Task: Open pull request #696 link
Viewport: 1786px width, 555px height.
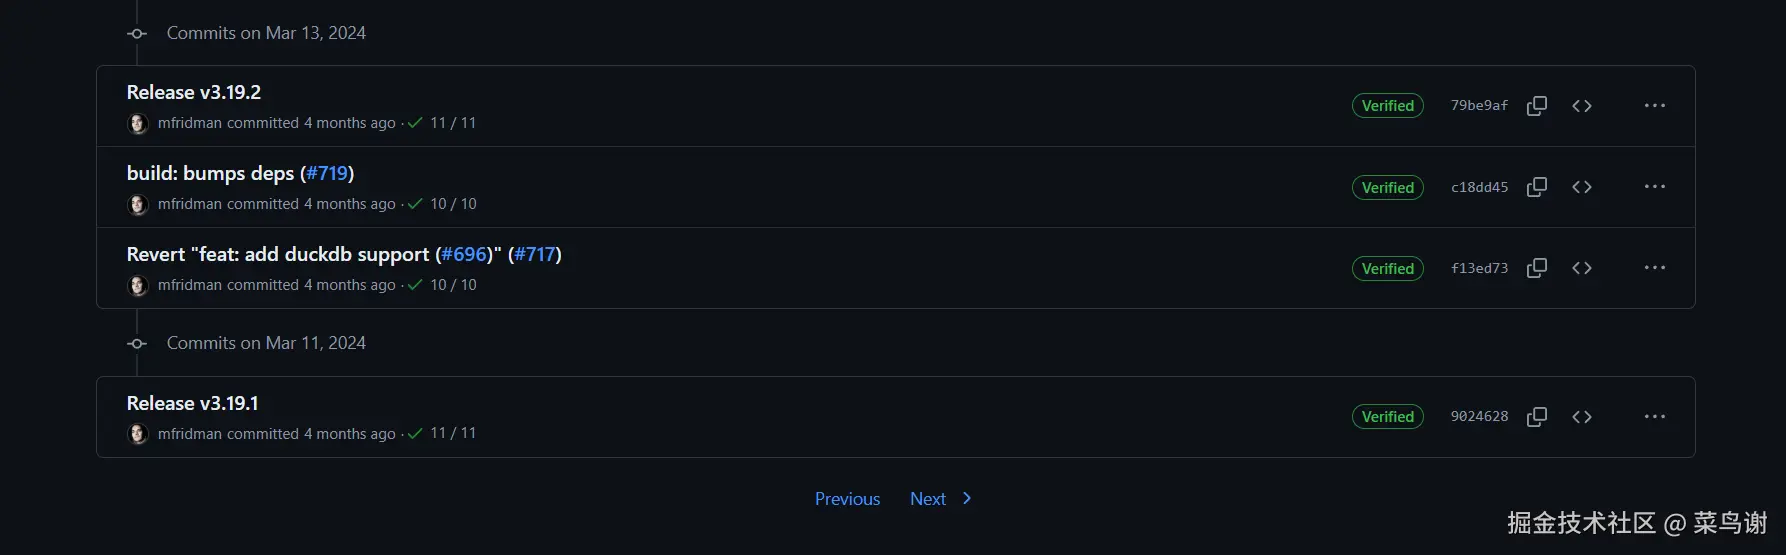Action: tap(464, 254)
